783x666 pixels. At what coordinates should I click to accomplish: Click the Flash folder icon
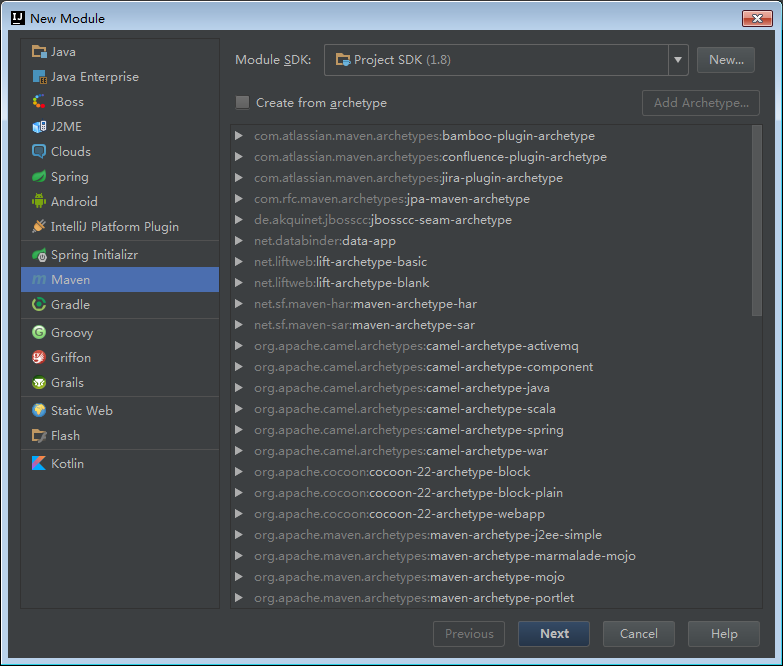[x=39, y=435]
